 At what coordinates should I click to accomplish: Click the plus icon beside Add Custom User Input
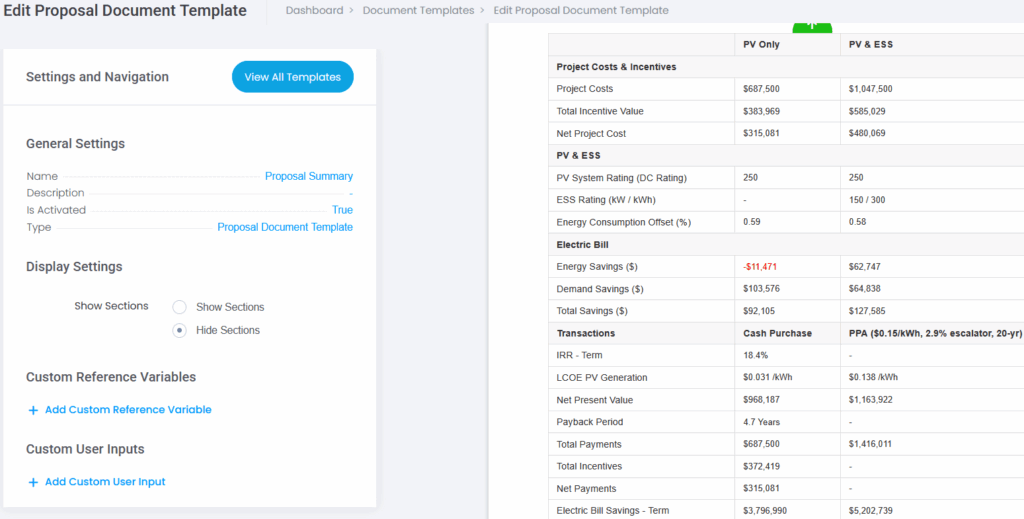(33, 482)
